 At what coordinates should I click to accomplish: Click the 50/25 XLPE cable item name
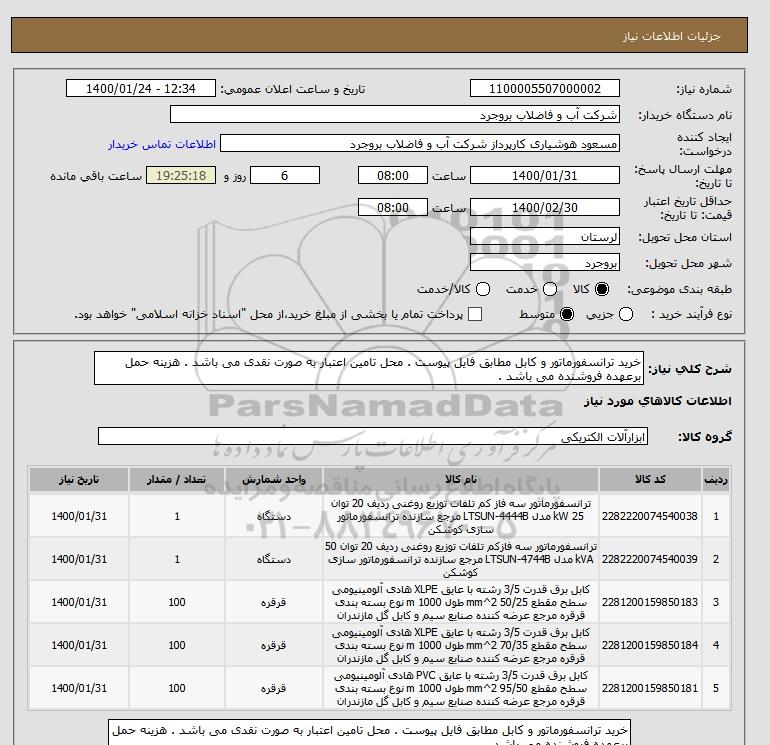click(461, 602)
